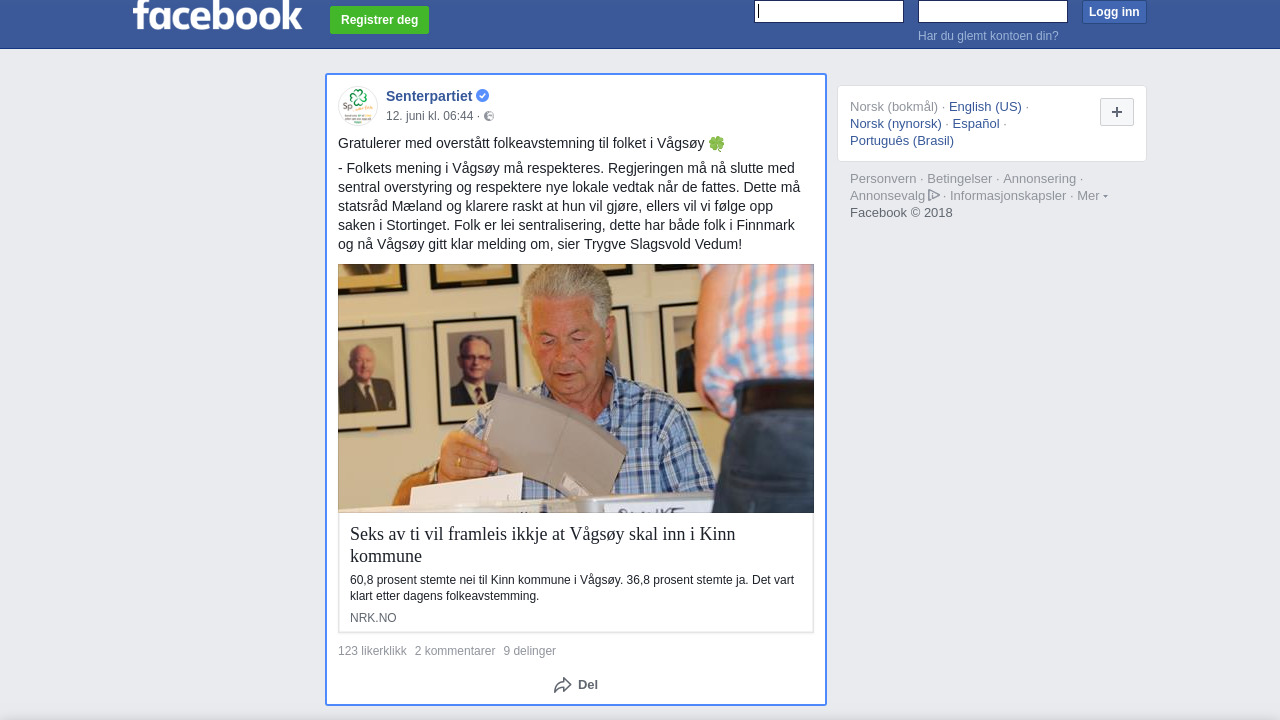The height and width of the screenshot is (720, 1280).
Task: Click the share arrow icon
Action: click(563, 685)
